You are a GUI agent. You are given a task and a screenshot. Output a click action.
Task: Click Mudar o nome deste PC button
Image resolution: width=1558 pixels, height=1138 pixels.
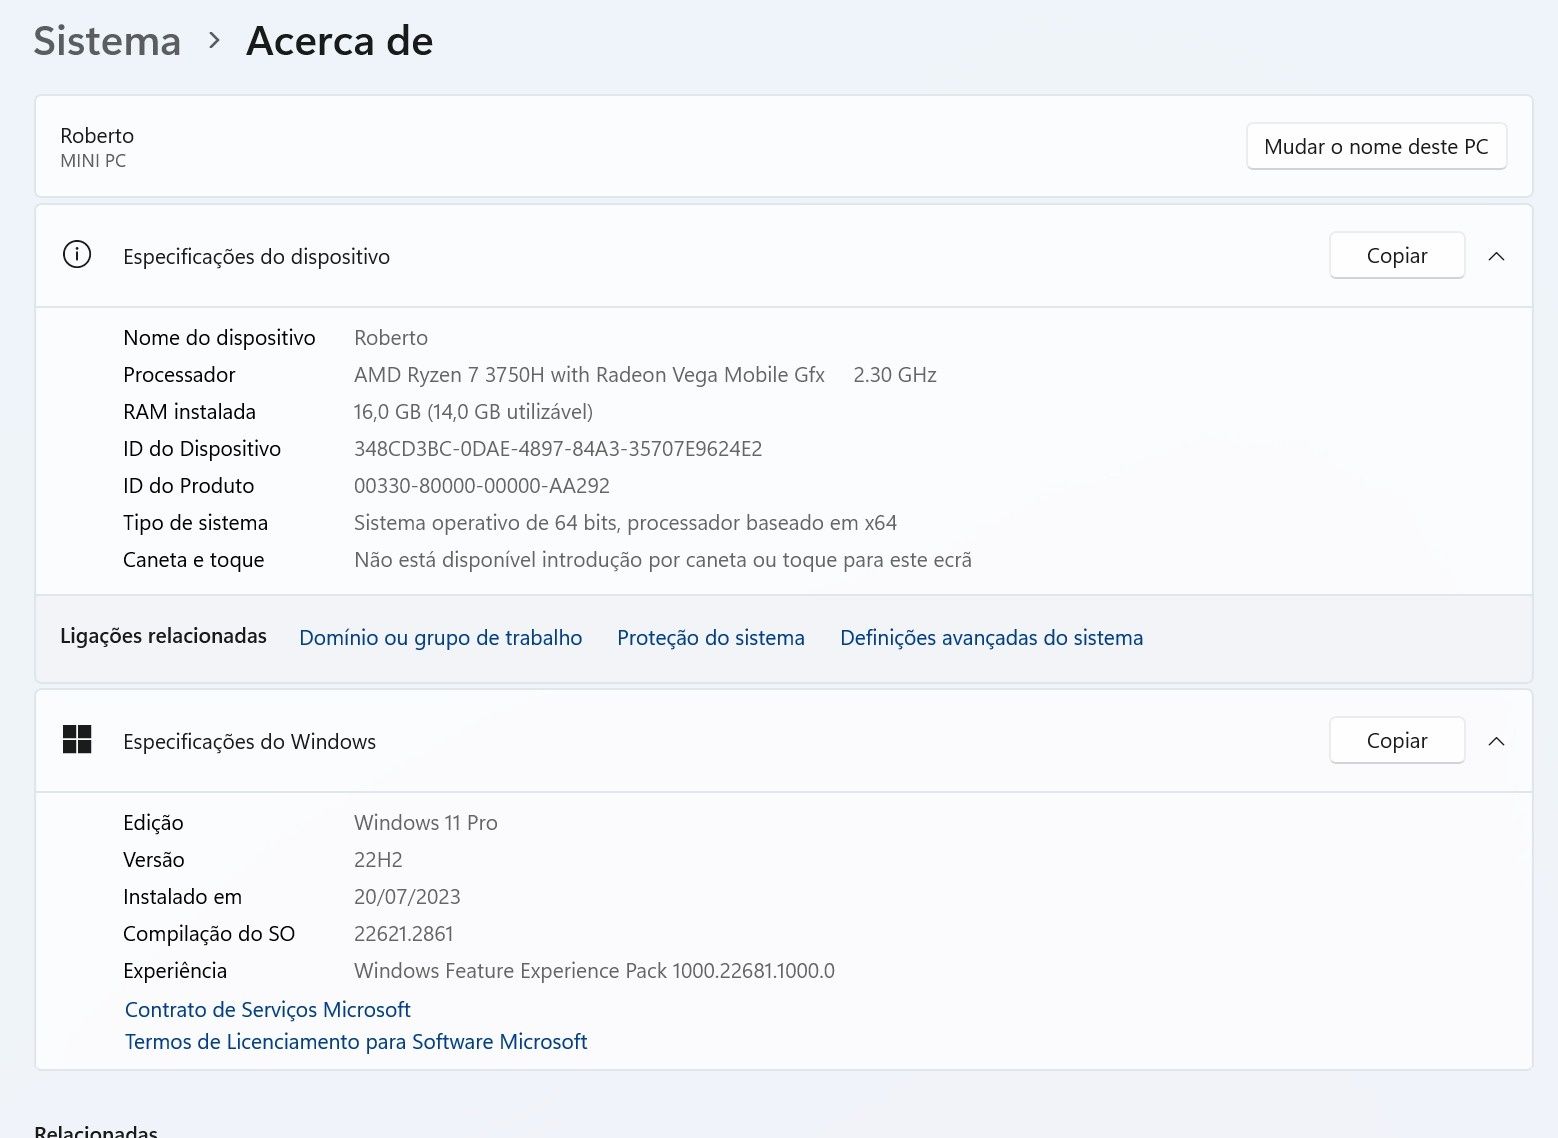coord(1376,147)
